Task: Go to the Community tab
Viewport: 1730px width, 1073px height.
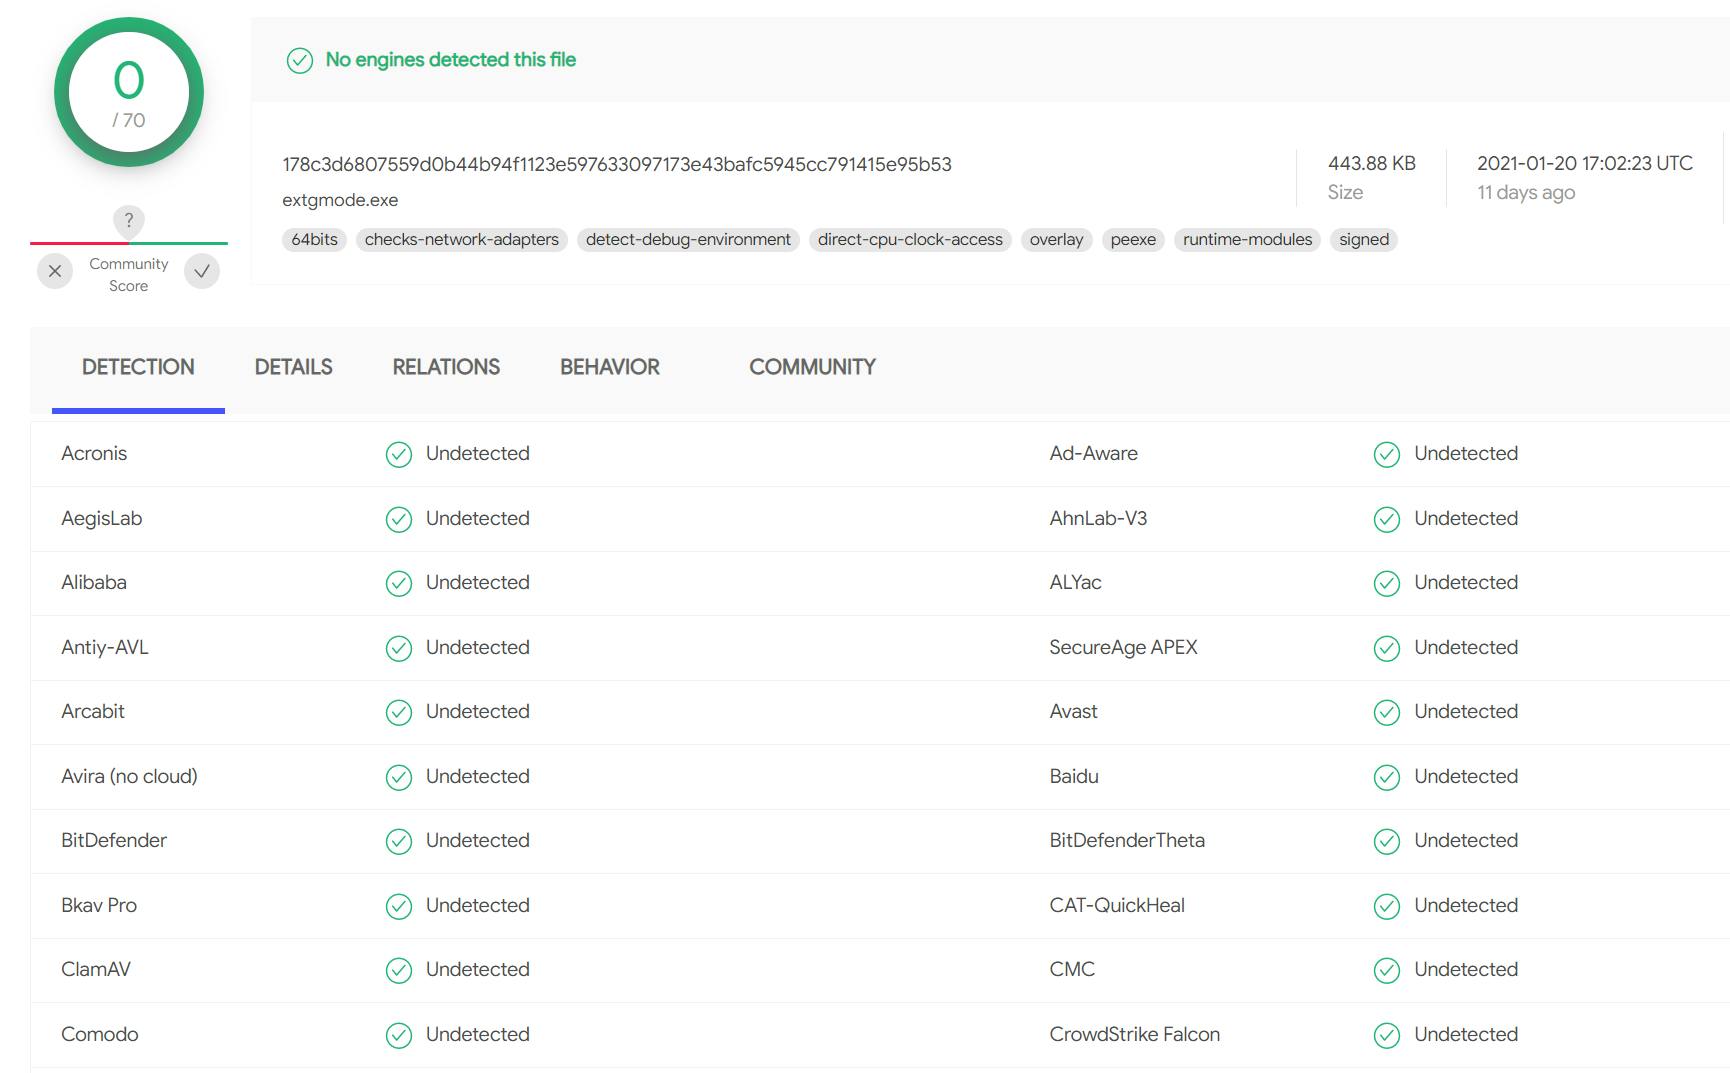Action: (812, 367)
